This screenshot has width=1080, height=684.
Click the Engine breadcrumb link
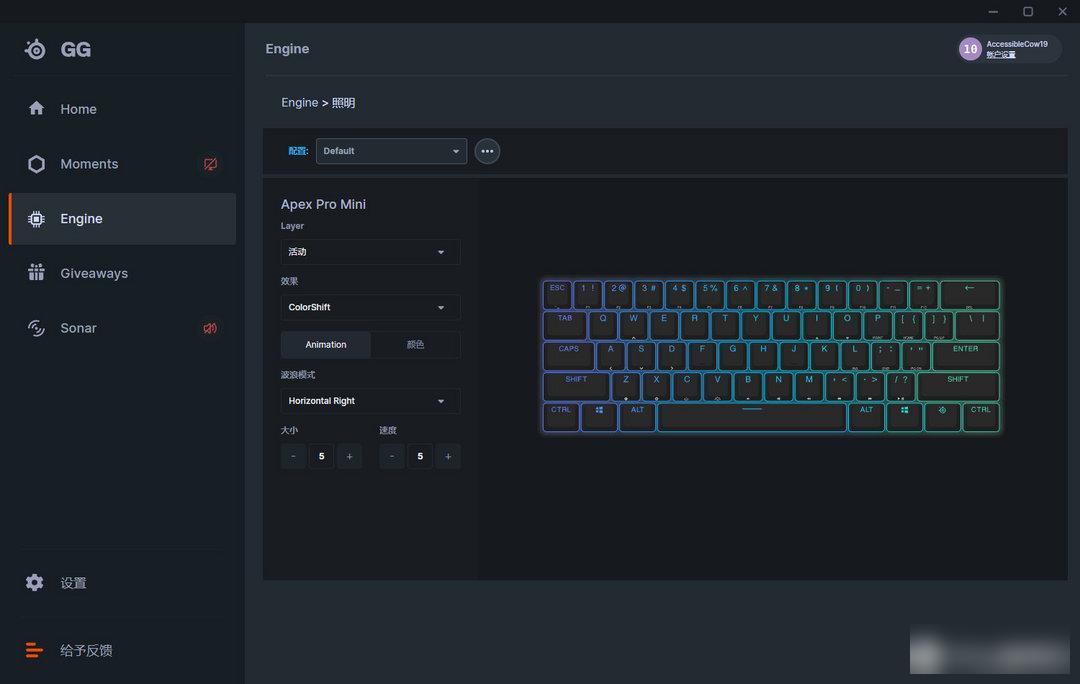pyautogui.click(x=300, y=103)
